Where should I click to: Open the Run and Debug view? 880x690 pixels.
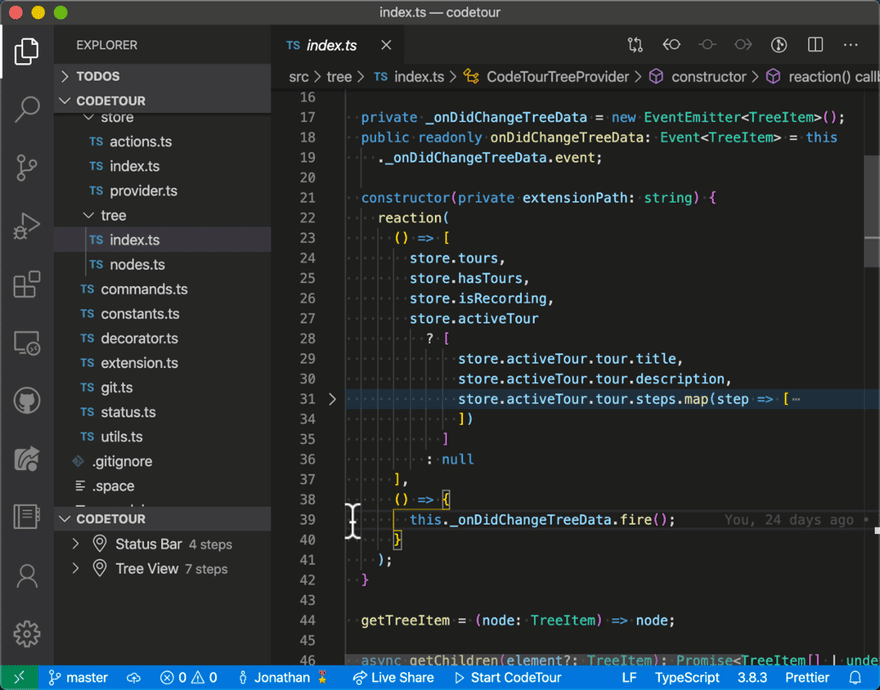tap(26, 226)
